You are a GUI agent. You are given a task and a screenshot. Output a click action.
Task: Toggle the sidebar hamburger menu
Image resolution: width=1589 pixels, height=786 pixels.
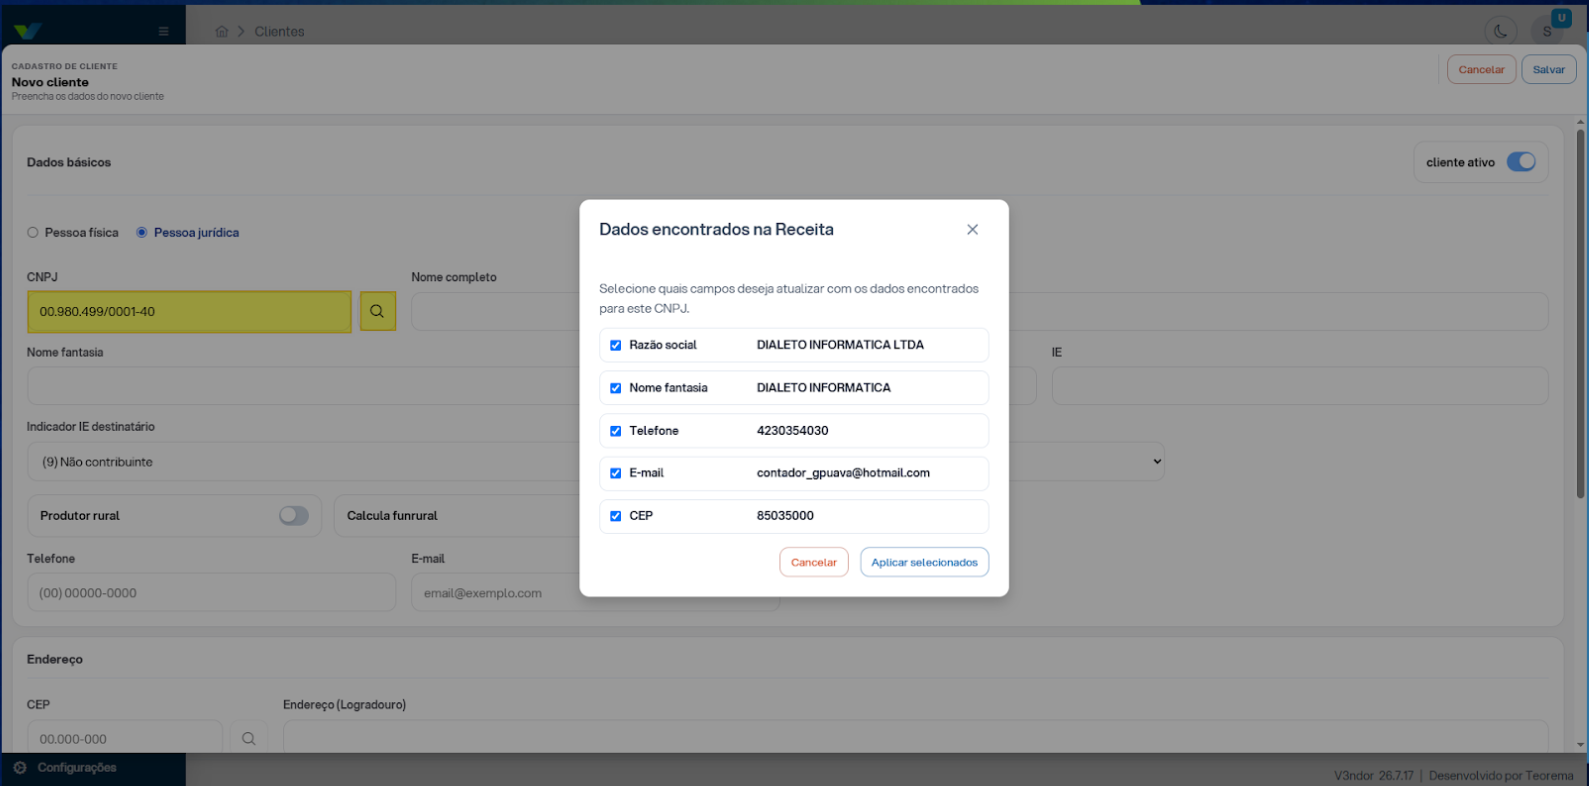164,31
